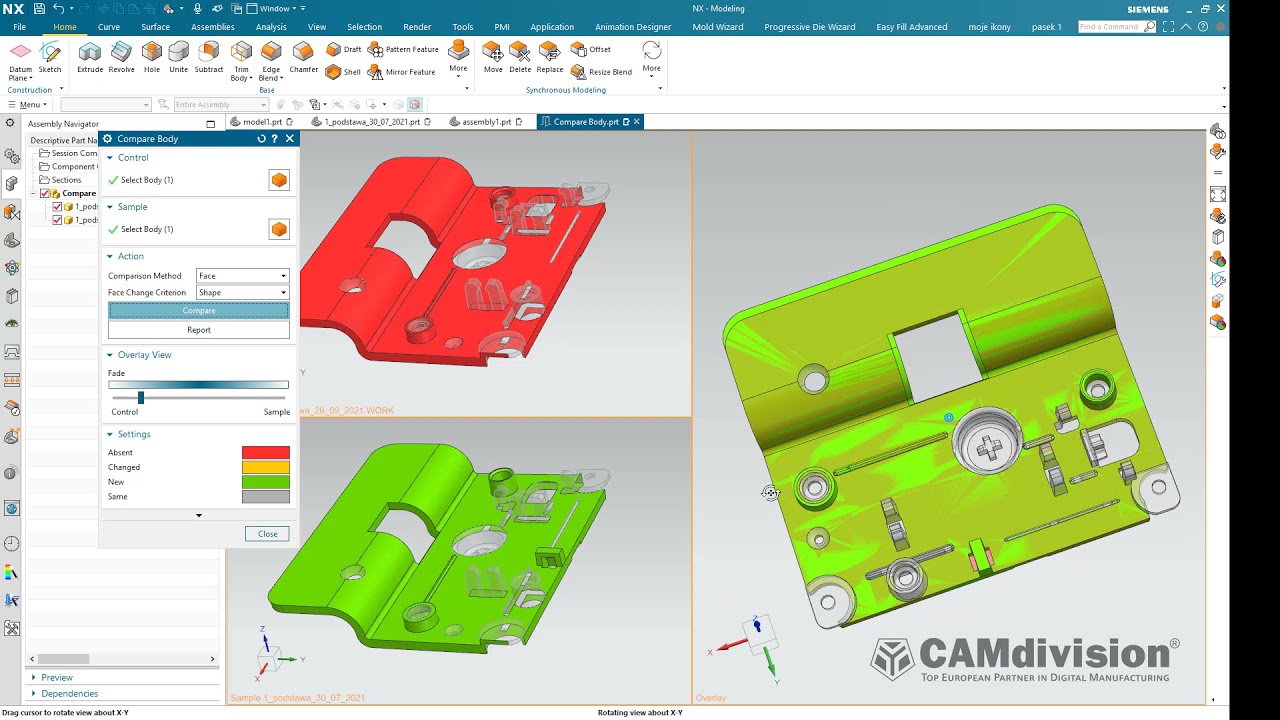Screen dimensions: 1280x720
Task: Click the Report button
Action: click(x=199, y=330)
